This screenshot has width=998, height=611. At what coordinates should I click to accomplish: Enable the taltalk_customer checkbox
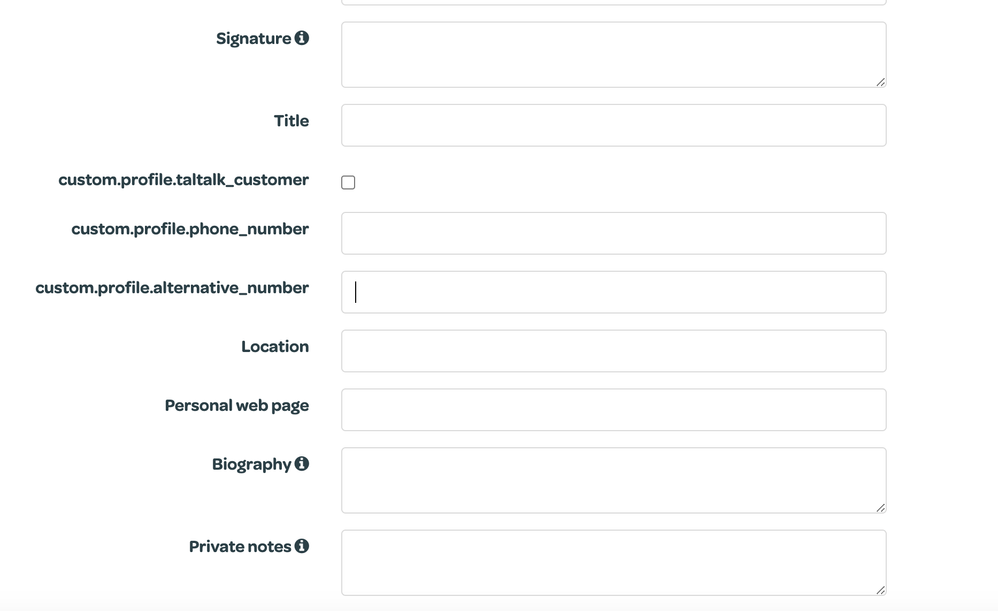pos(348,182)
